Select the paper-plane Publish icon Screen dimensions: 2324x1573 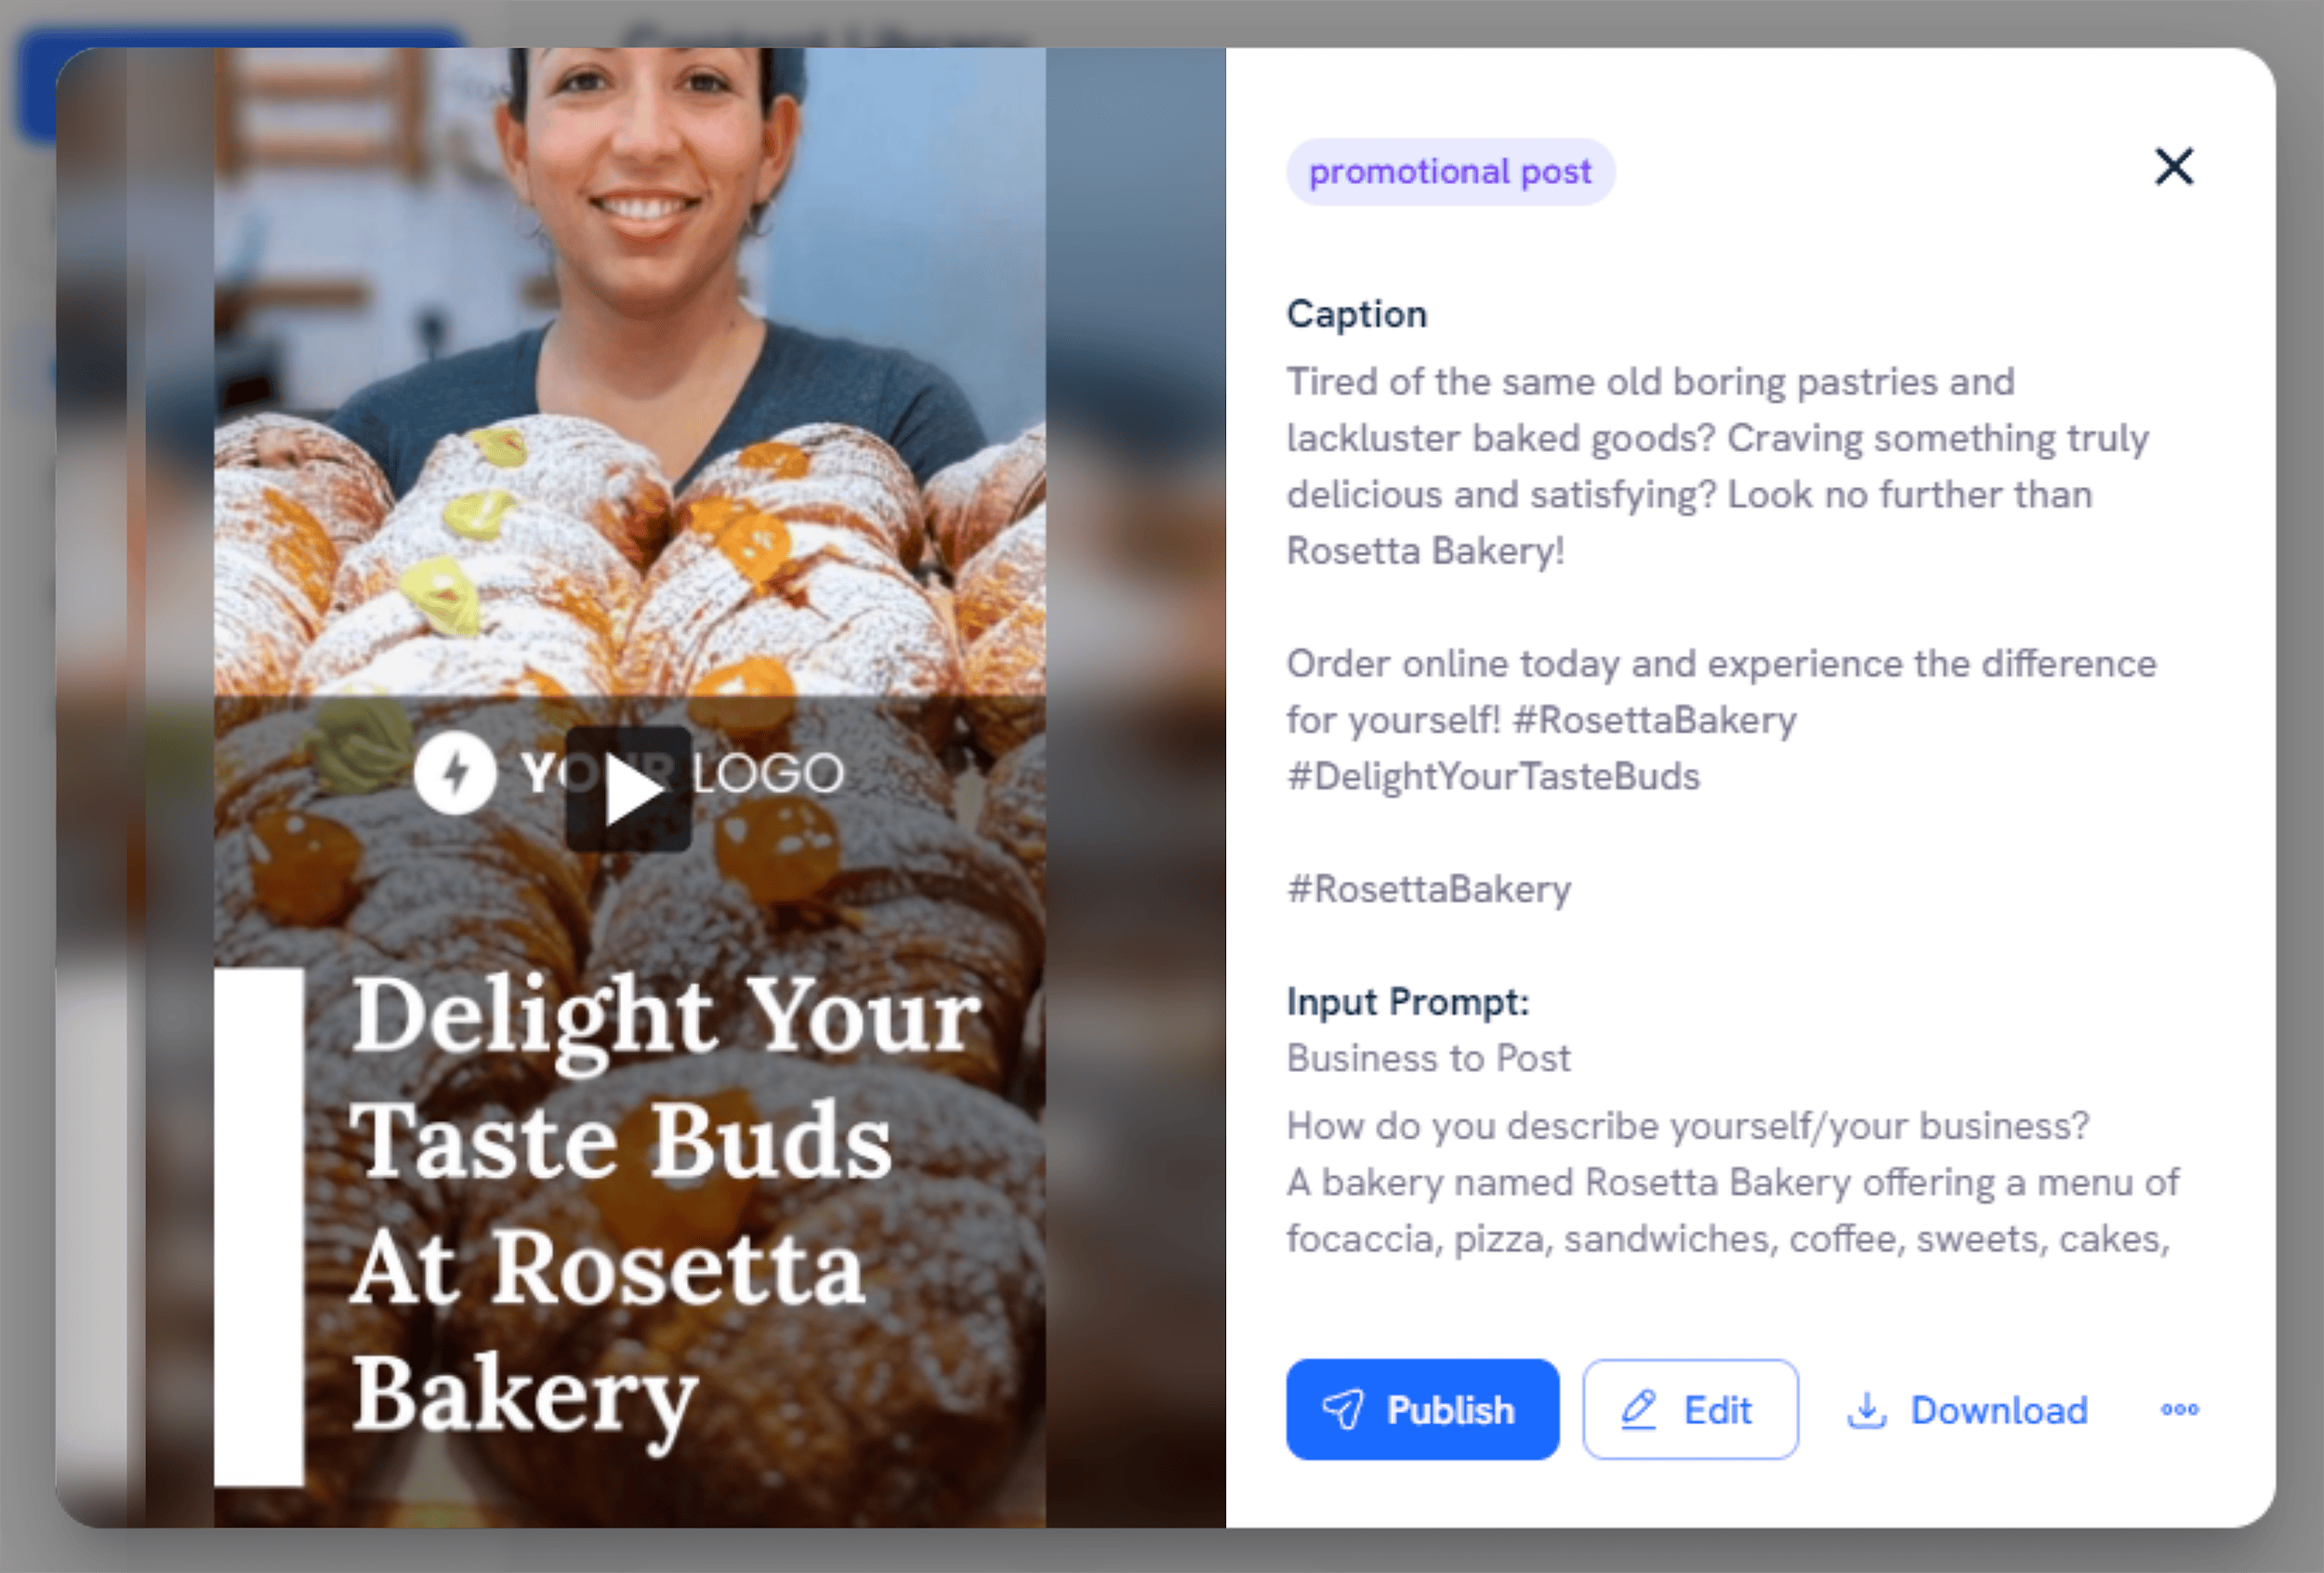(1345, 1410)
